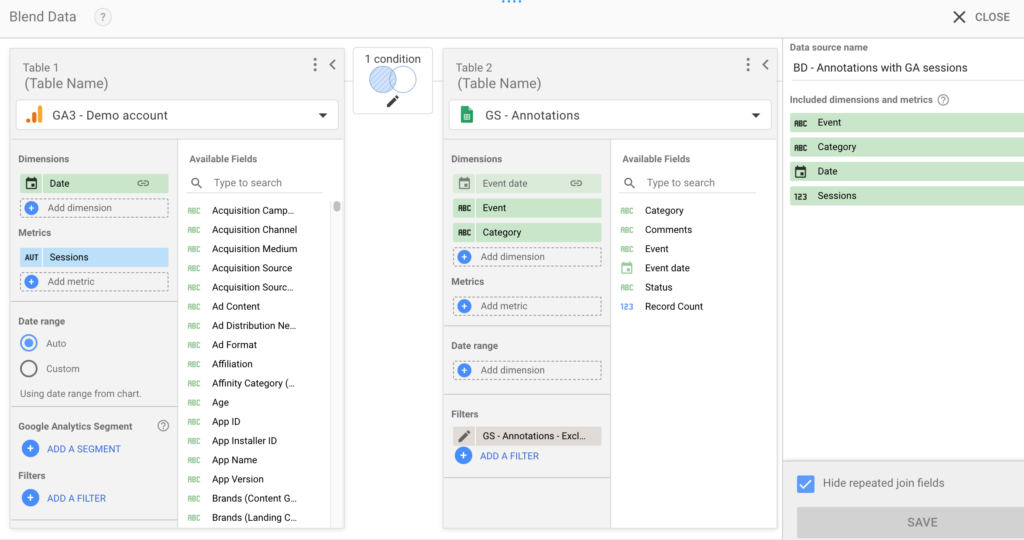
Task: Select included Event field chip
Action: click(x=907, y=123)
